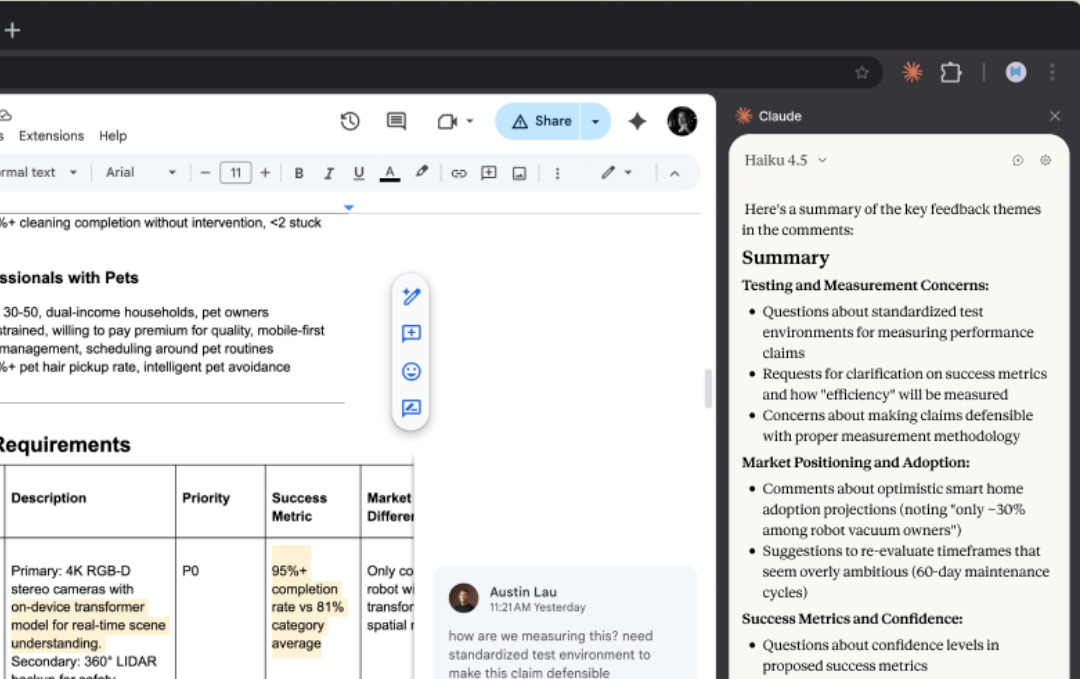This screenshot has width=1080, height=679.
Task: Open Austin Lau's comment
Action: coord(565,623)
